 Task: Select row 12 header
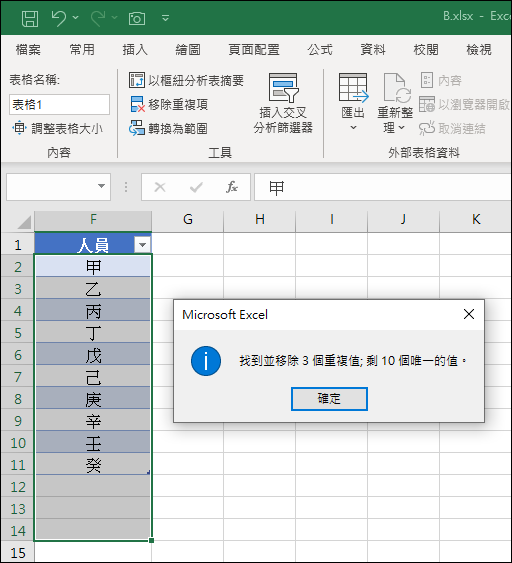pyautogui.click(x=18, y=487)
